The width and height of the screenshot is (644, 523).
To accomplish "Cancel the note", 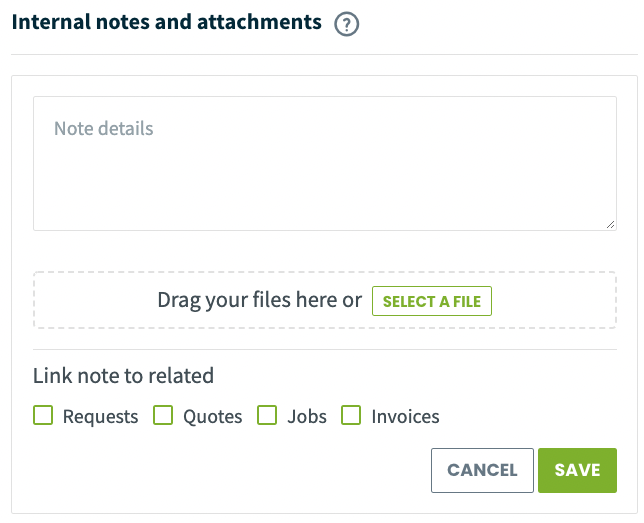I will pyautogui.click(x=482, y=470).
